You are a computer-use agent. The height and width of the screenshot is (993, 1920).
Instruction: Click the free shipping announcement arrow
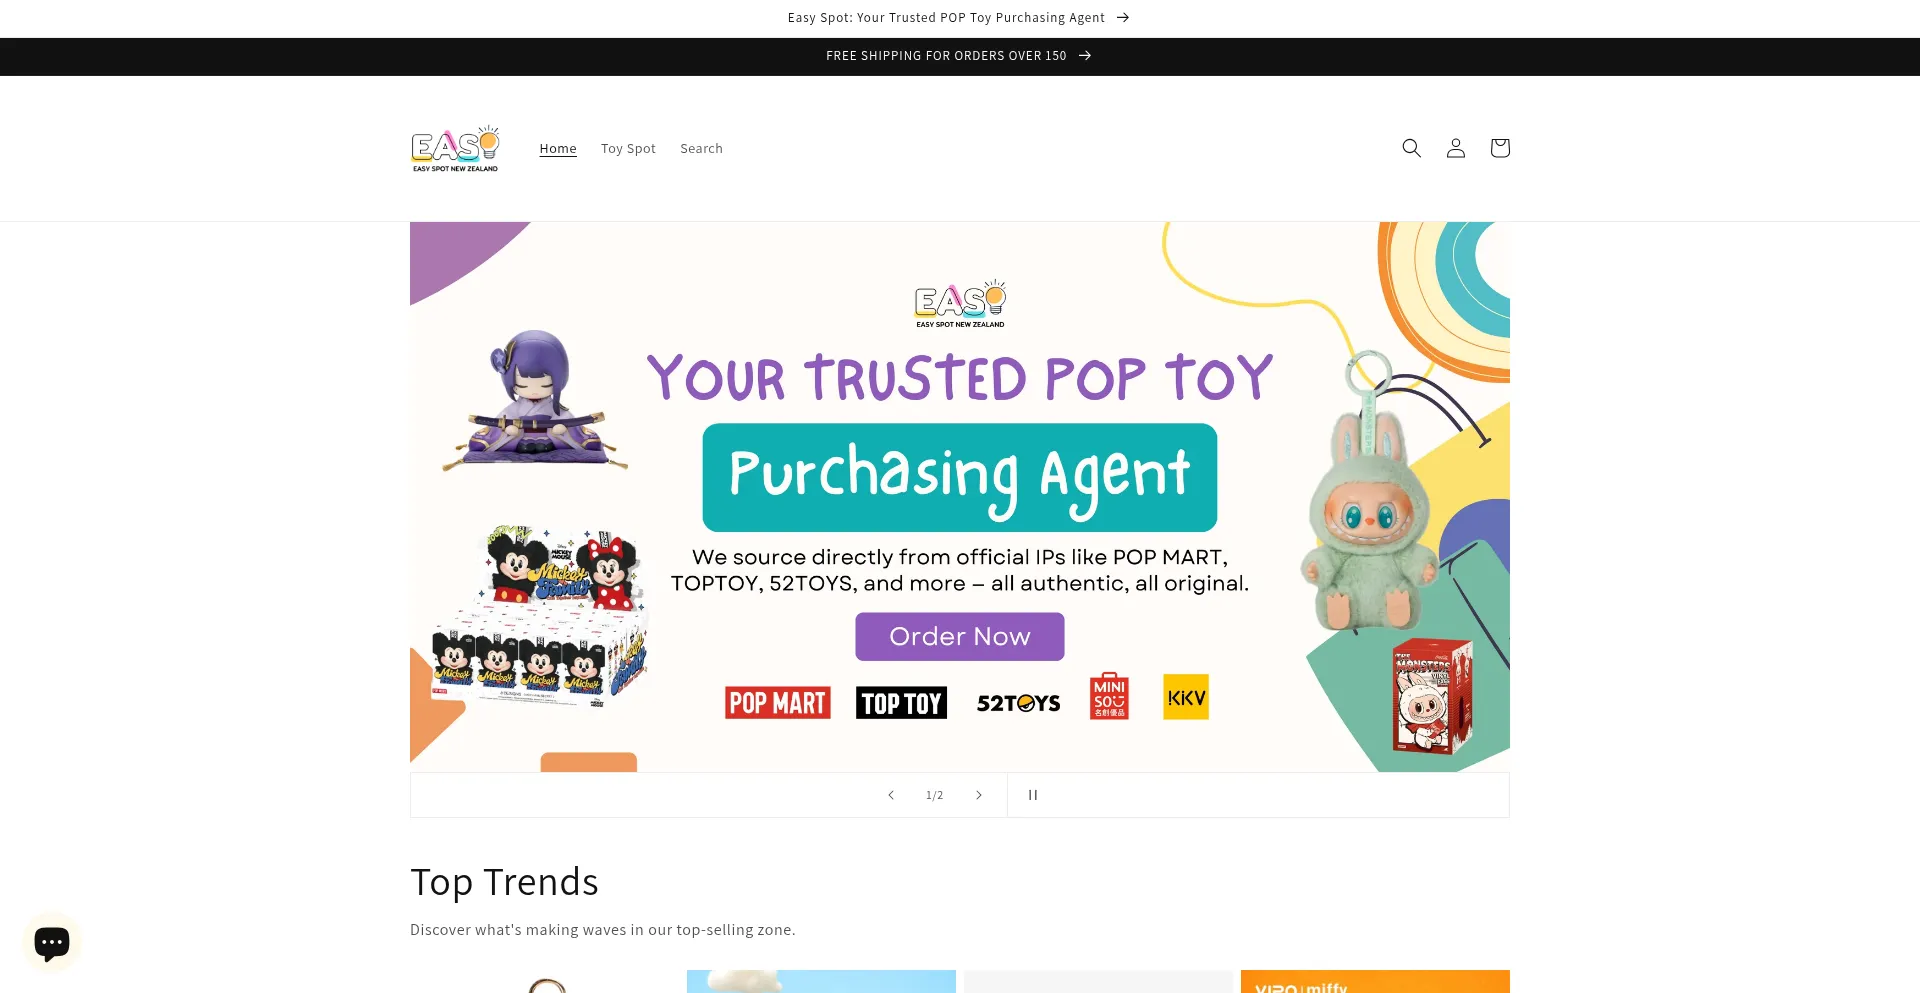(x=1085, y=56)
